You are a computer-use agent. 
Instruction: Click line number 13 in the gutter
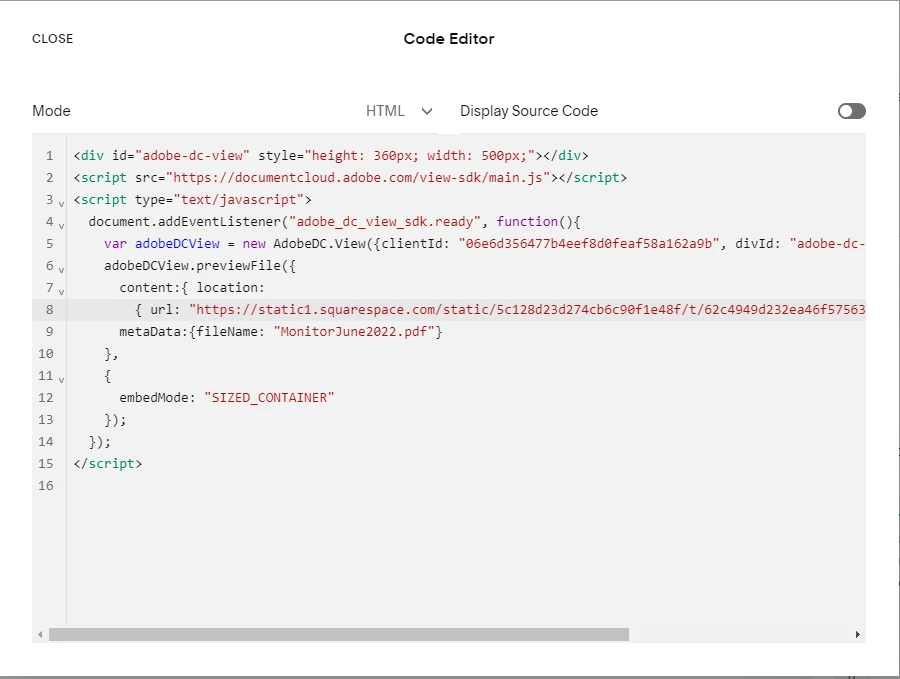[46, 420]
